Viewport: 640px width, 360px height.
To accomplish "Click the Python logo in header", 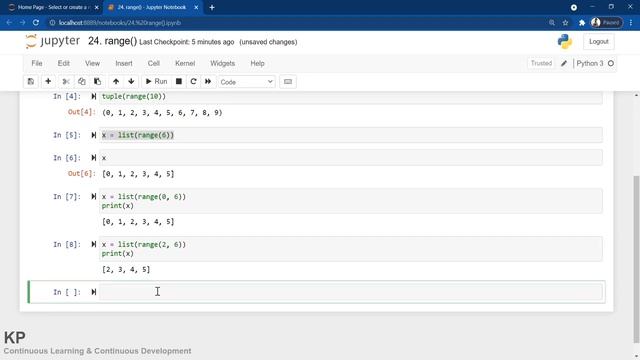I will [565, 42].
